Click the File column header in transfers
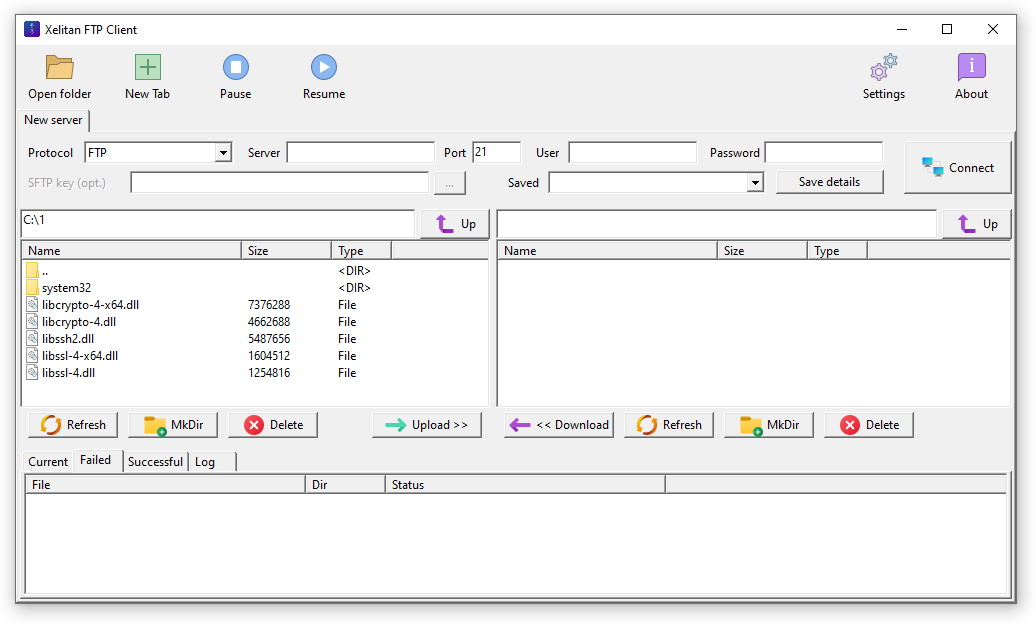 [165, 485]
